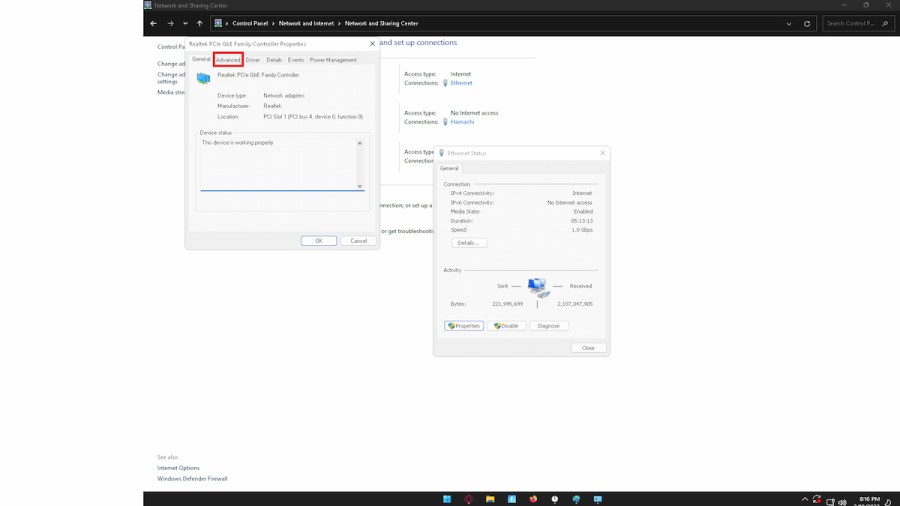Open the Driver tab
The height and width of the screenshot is (506, 900).
click(x=253, y=60)
